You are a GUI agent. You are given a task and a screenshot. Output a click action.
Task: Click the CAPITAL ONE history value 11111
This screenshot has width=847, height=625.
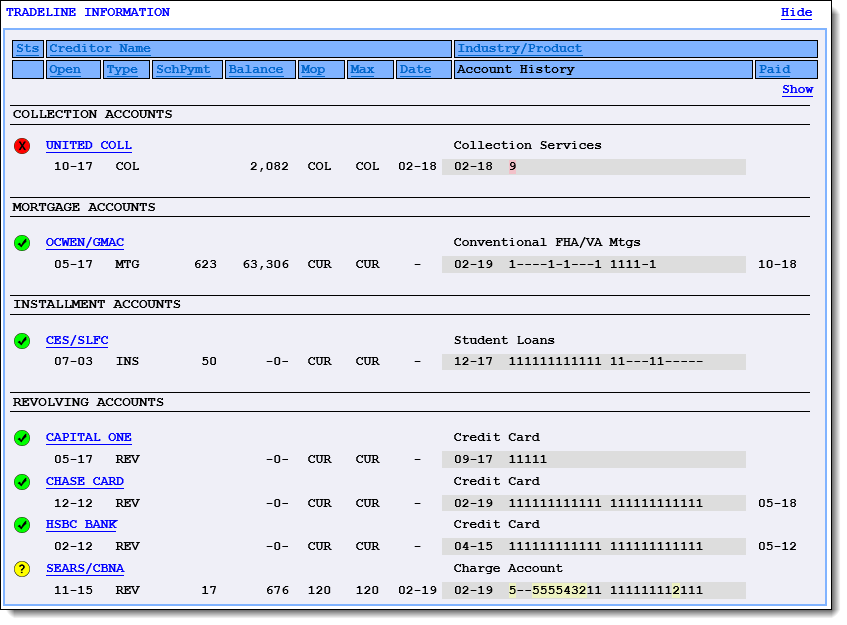528,460
